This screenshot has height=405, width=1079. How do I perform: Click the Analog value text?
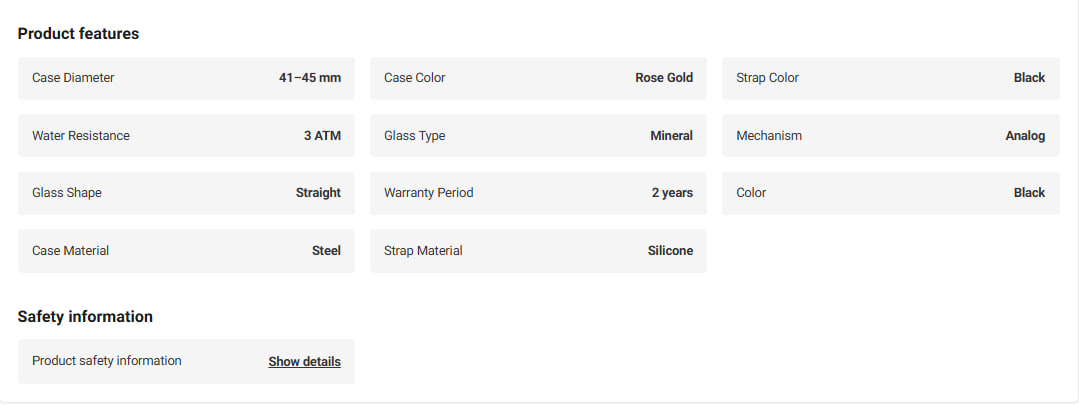click(x=1025, y=136)
